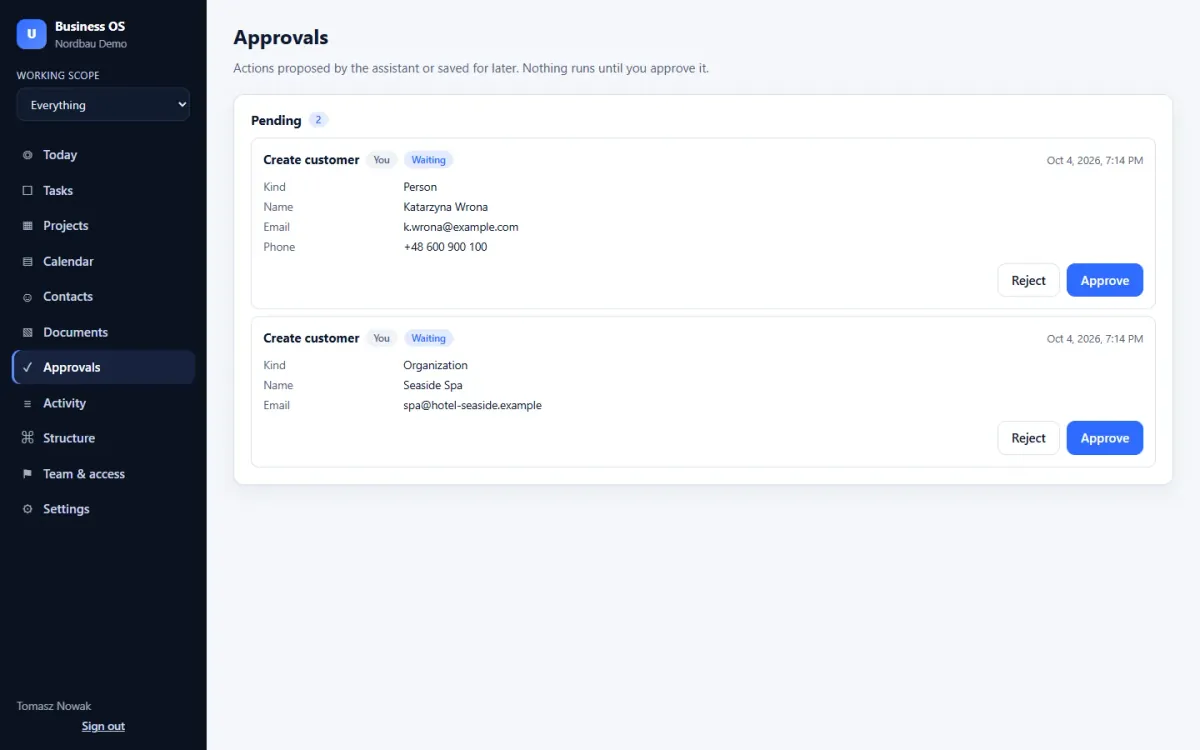This screenshot has height=750, width=1200.
Task: Click the phone +48 600 900 100
Action: tap(445, 247)
